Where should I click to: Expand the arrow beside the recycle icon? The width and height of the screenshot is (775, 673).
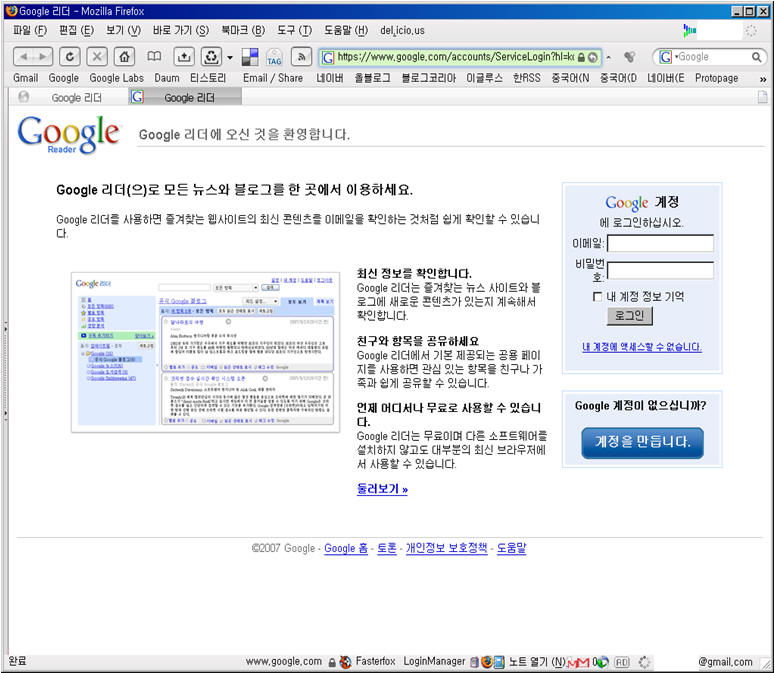(x=230, y=58)
